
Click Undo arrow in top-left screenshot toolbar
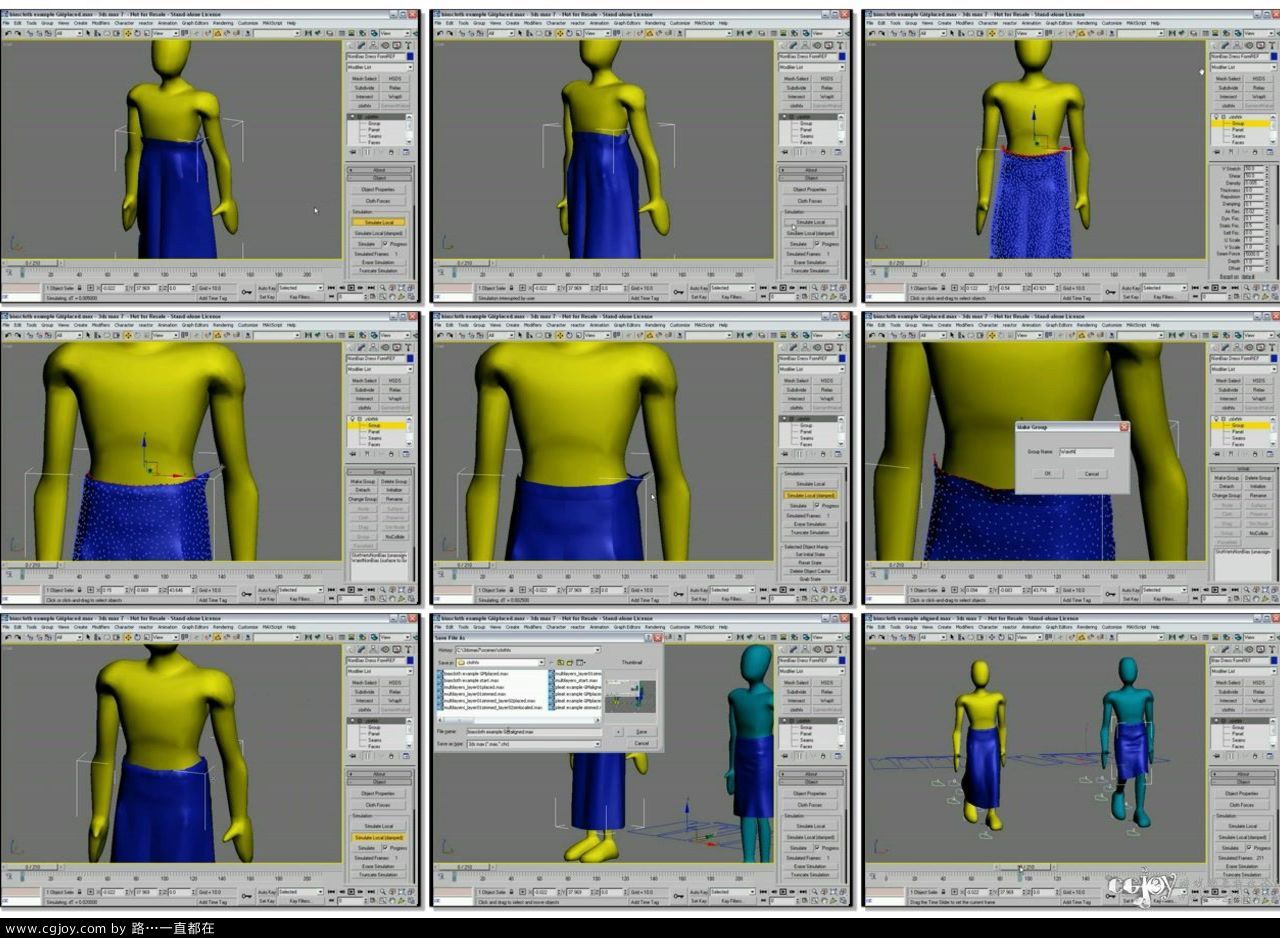[8, 34]
